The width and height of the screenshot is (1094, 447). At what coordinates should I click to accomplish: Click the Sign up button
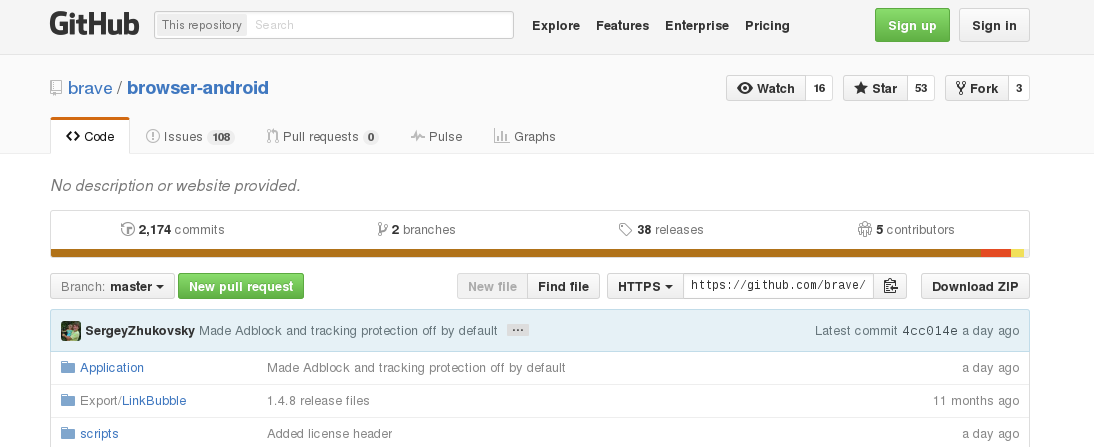pos(913,25)
